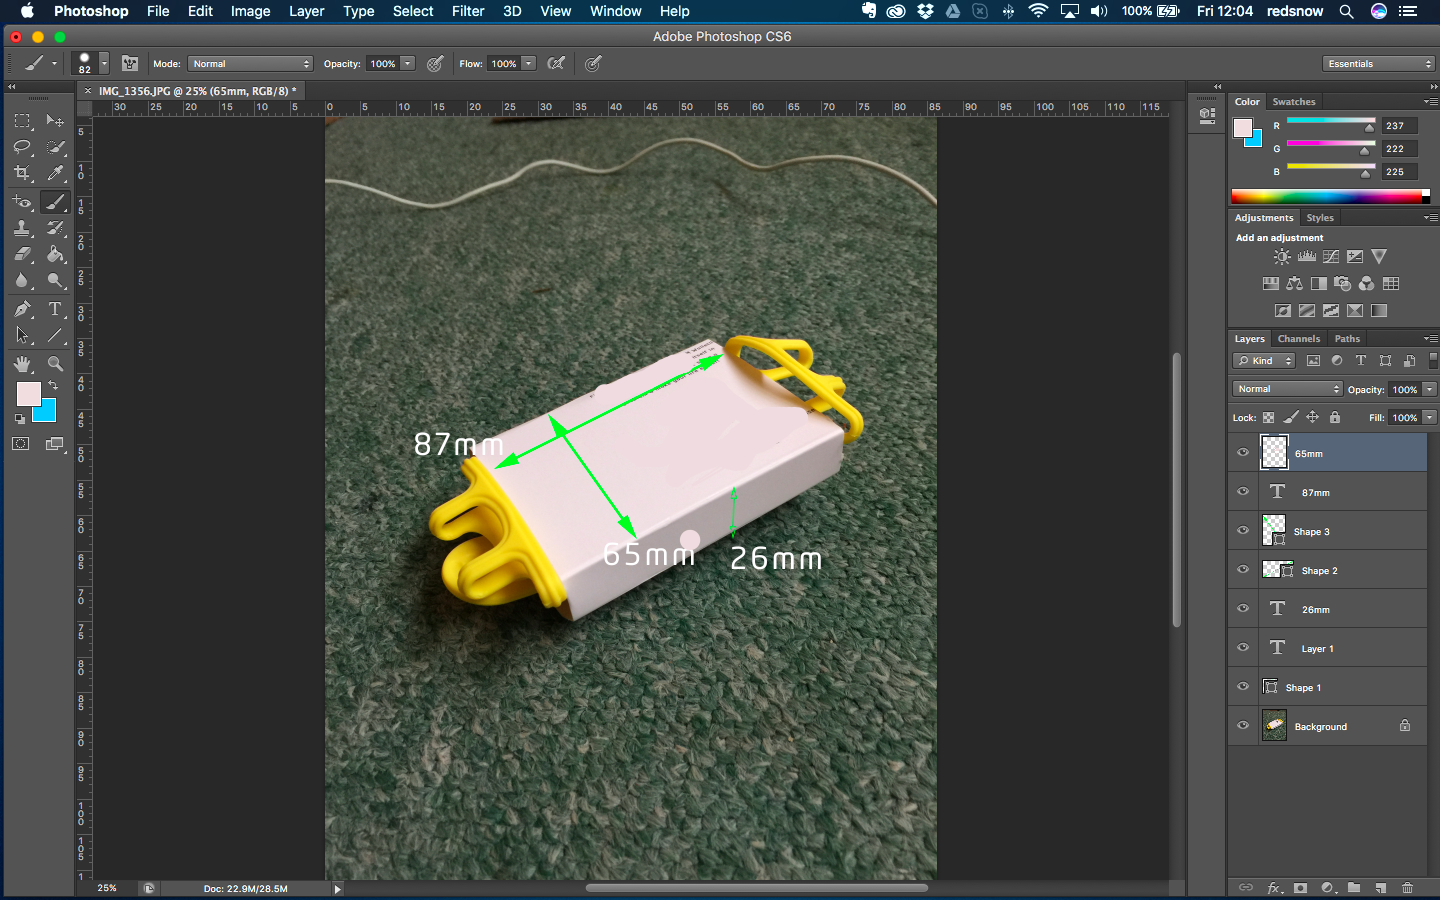
Task: Pick the Hand tool
Action: pos(22,364)
